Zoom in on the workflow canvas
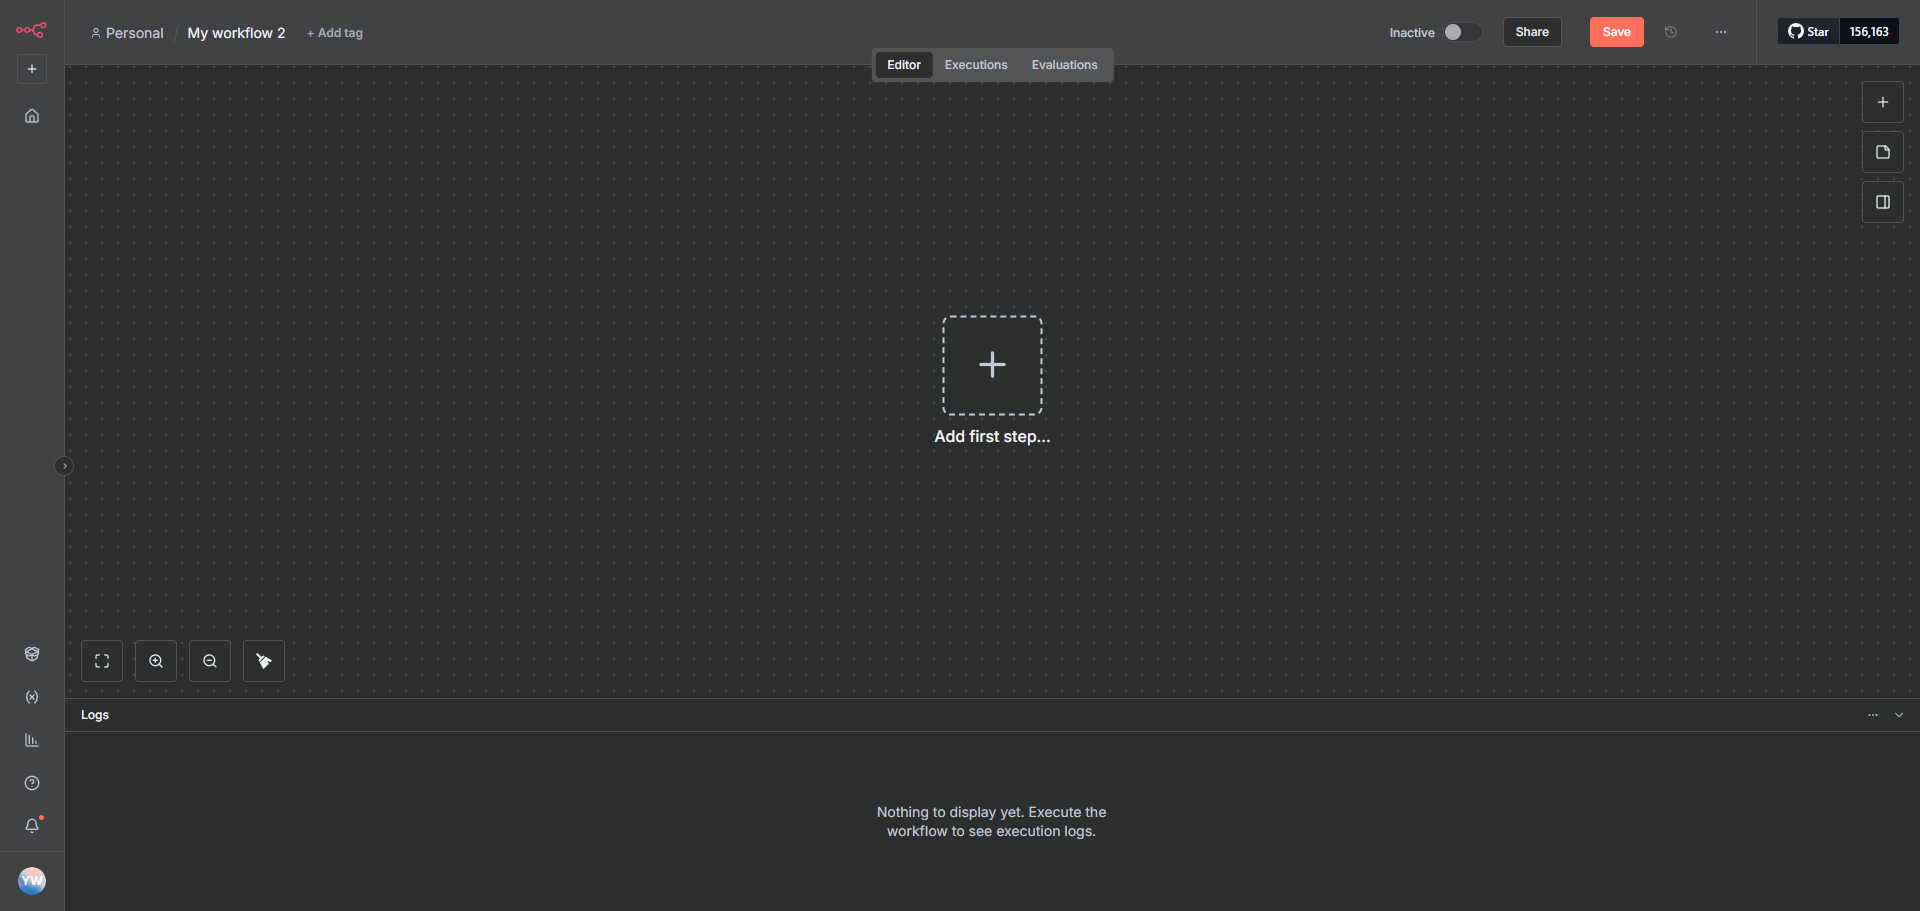The height and width of the screenshot is (911, 1920). (156, 661)
